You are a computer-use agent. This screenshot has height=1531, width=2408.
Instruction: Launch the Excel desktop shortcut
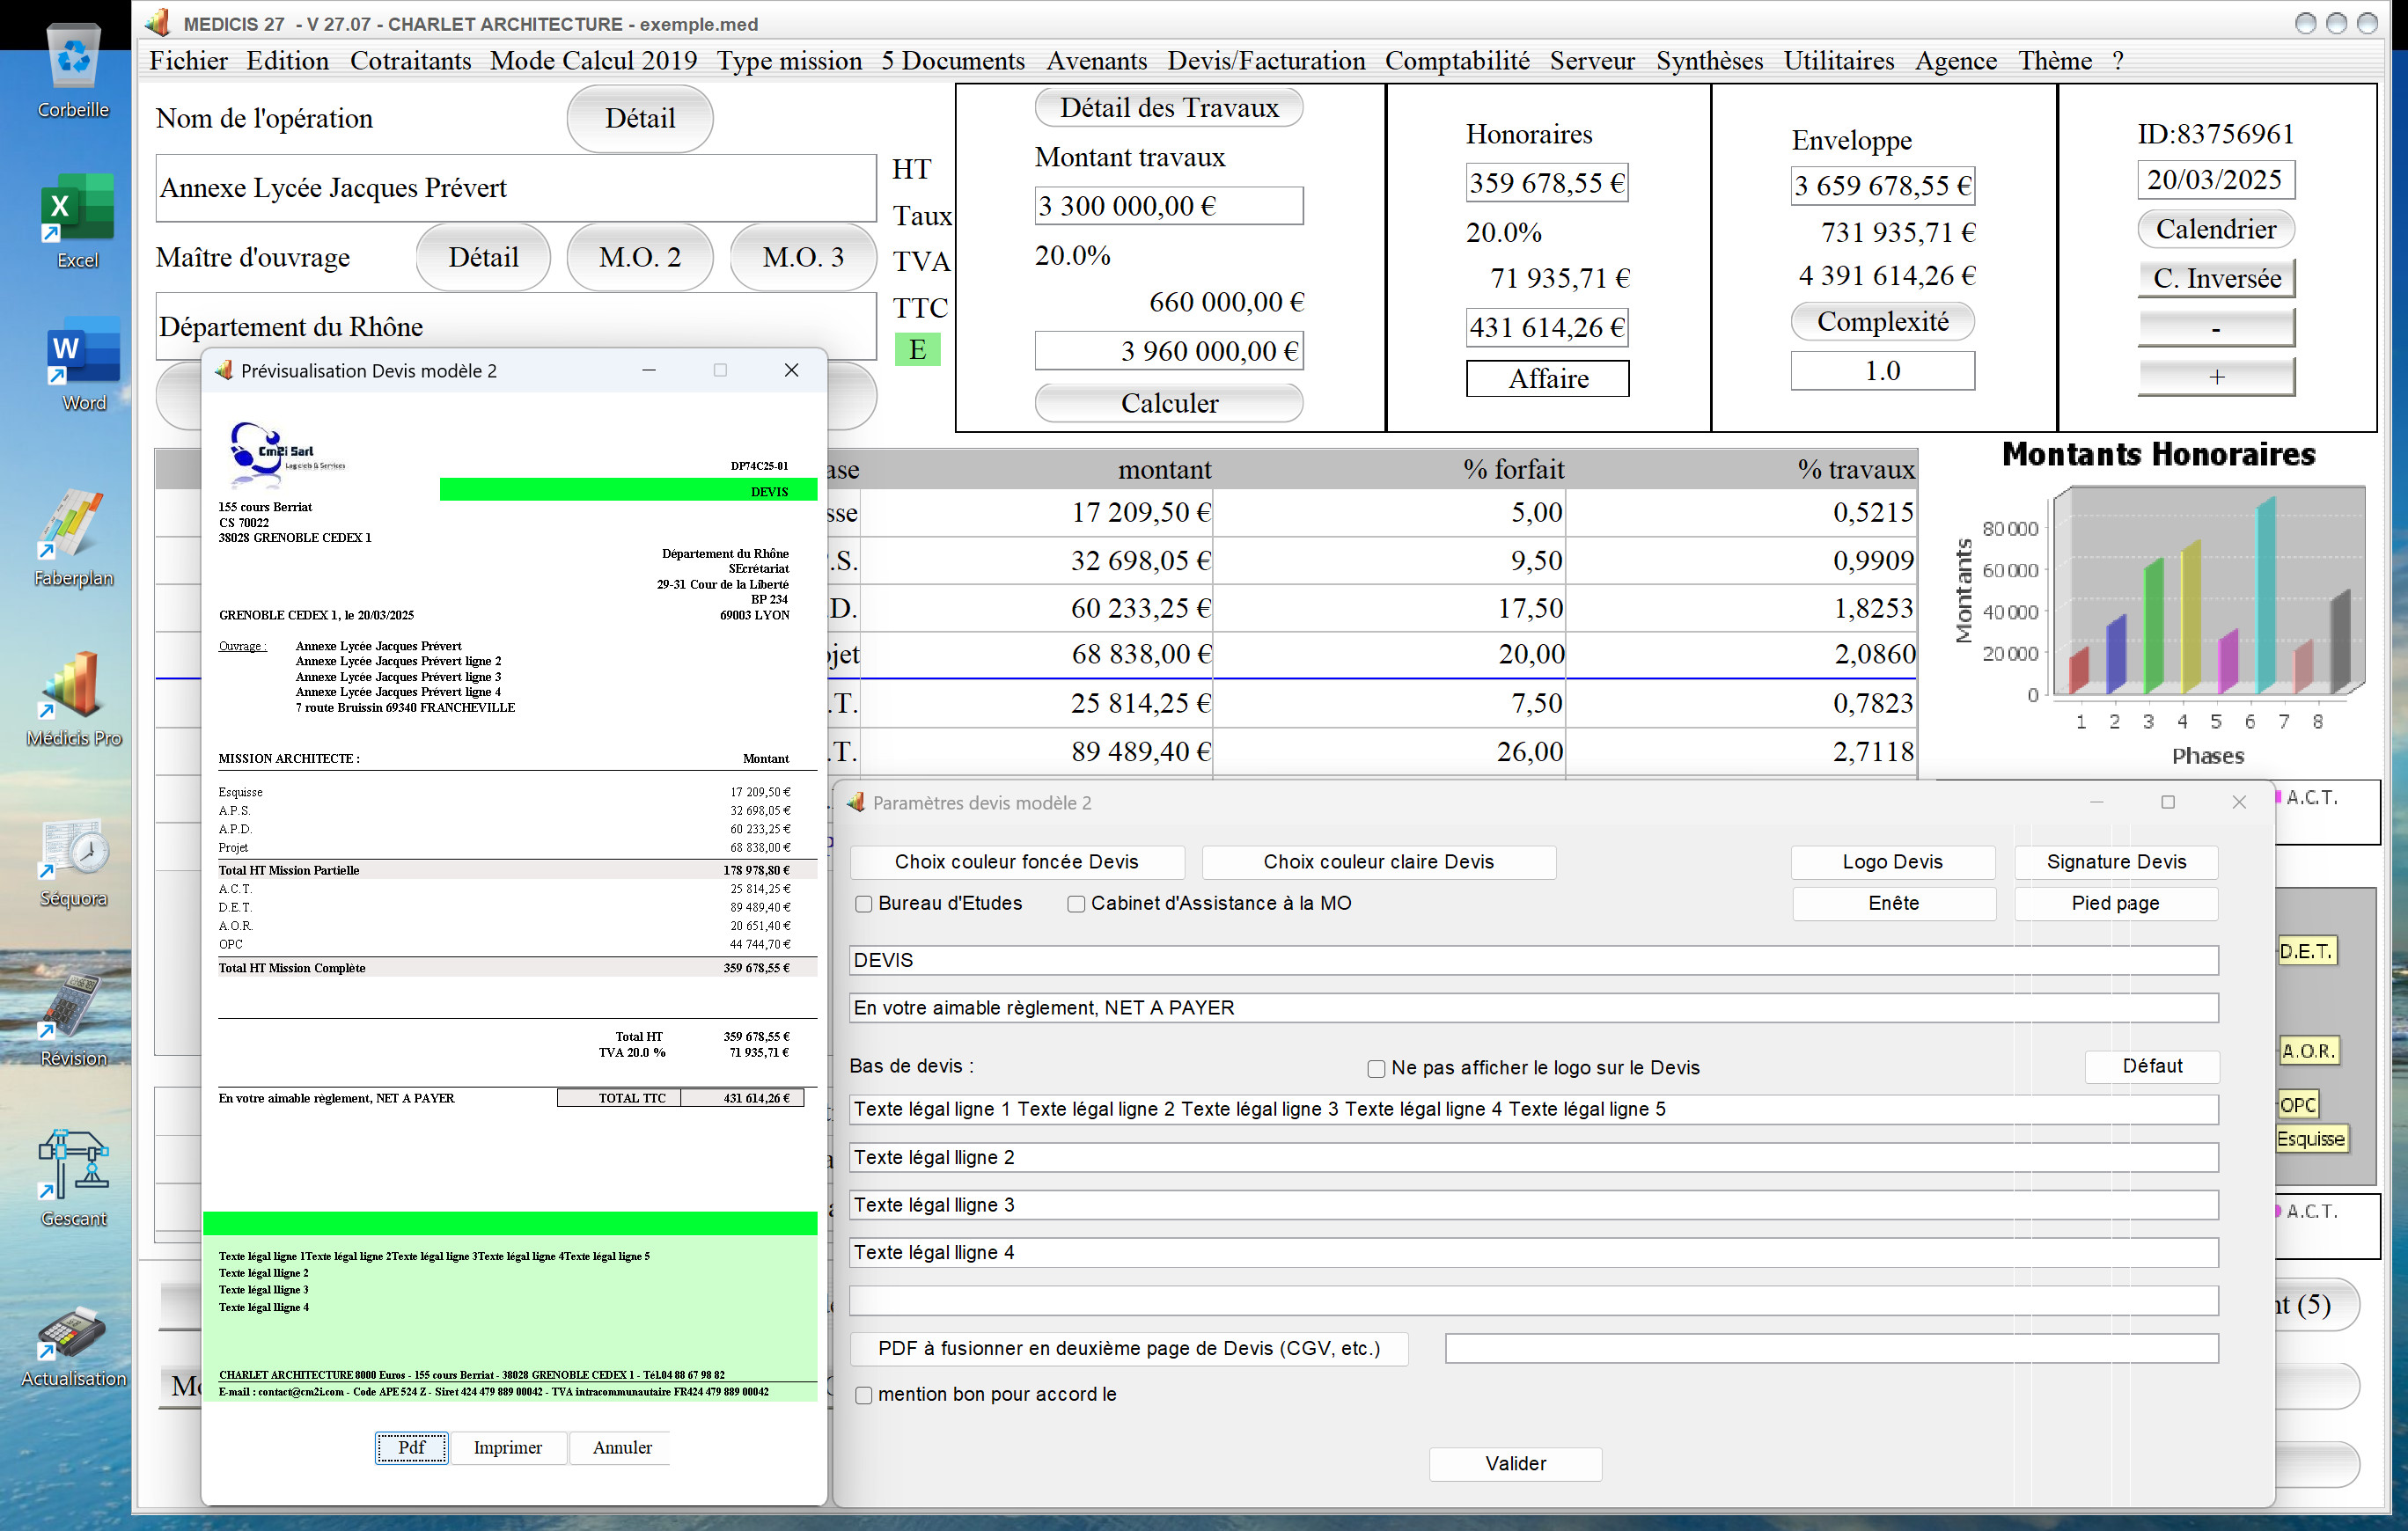77,220
